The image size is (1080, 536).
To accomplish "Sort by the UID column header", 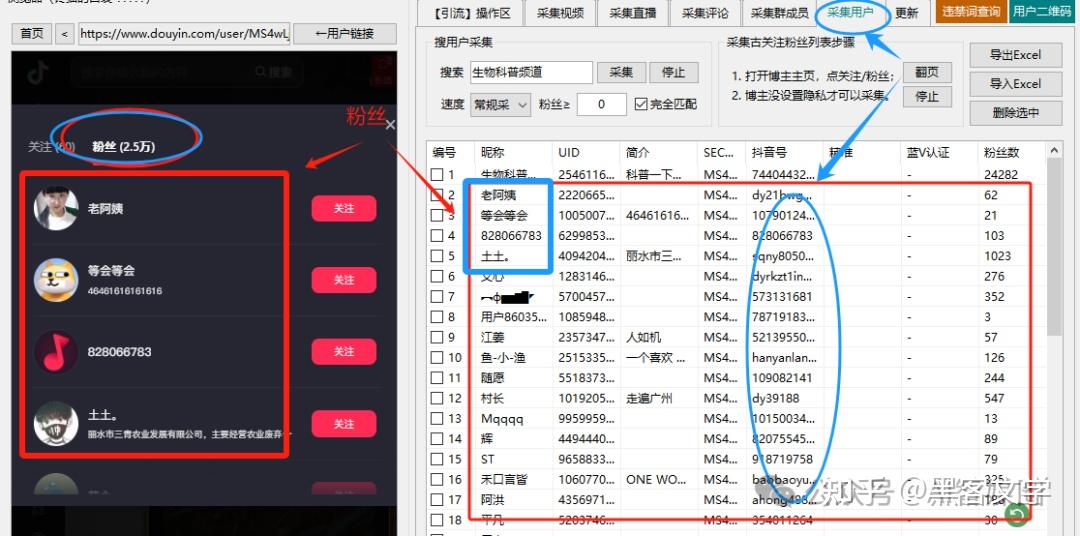I will pyautogui.click(x=585, y=153).
